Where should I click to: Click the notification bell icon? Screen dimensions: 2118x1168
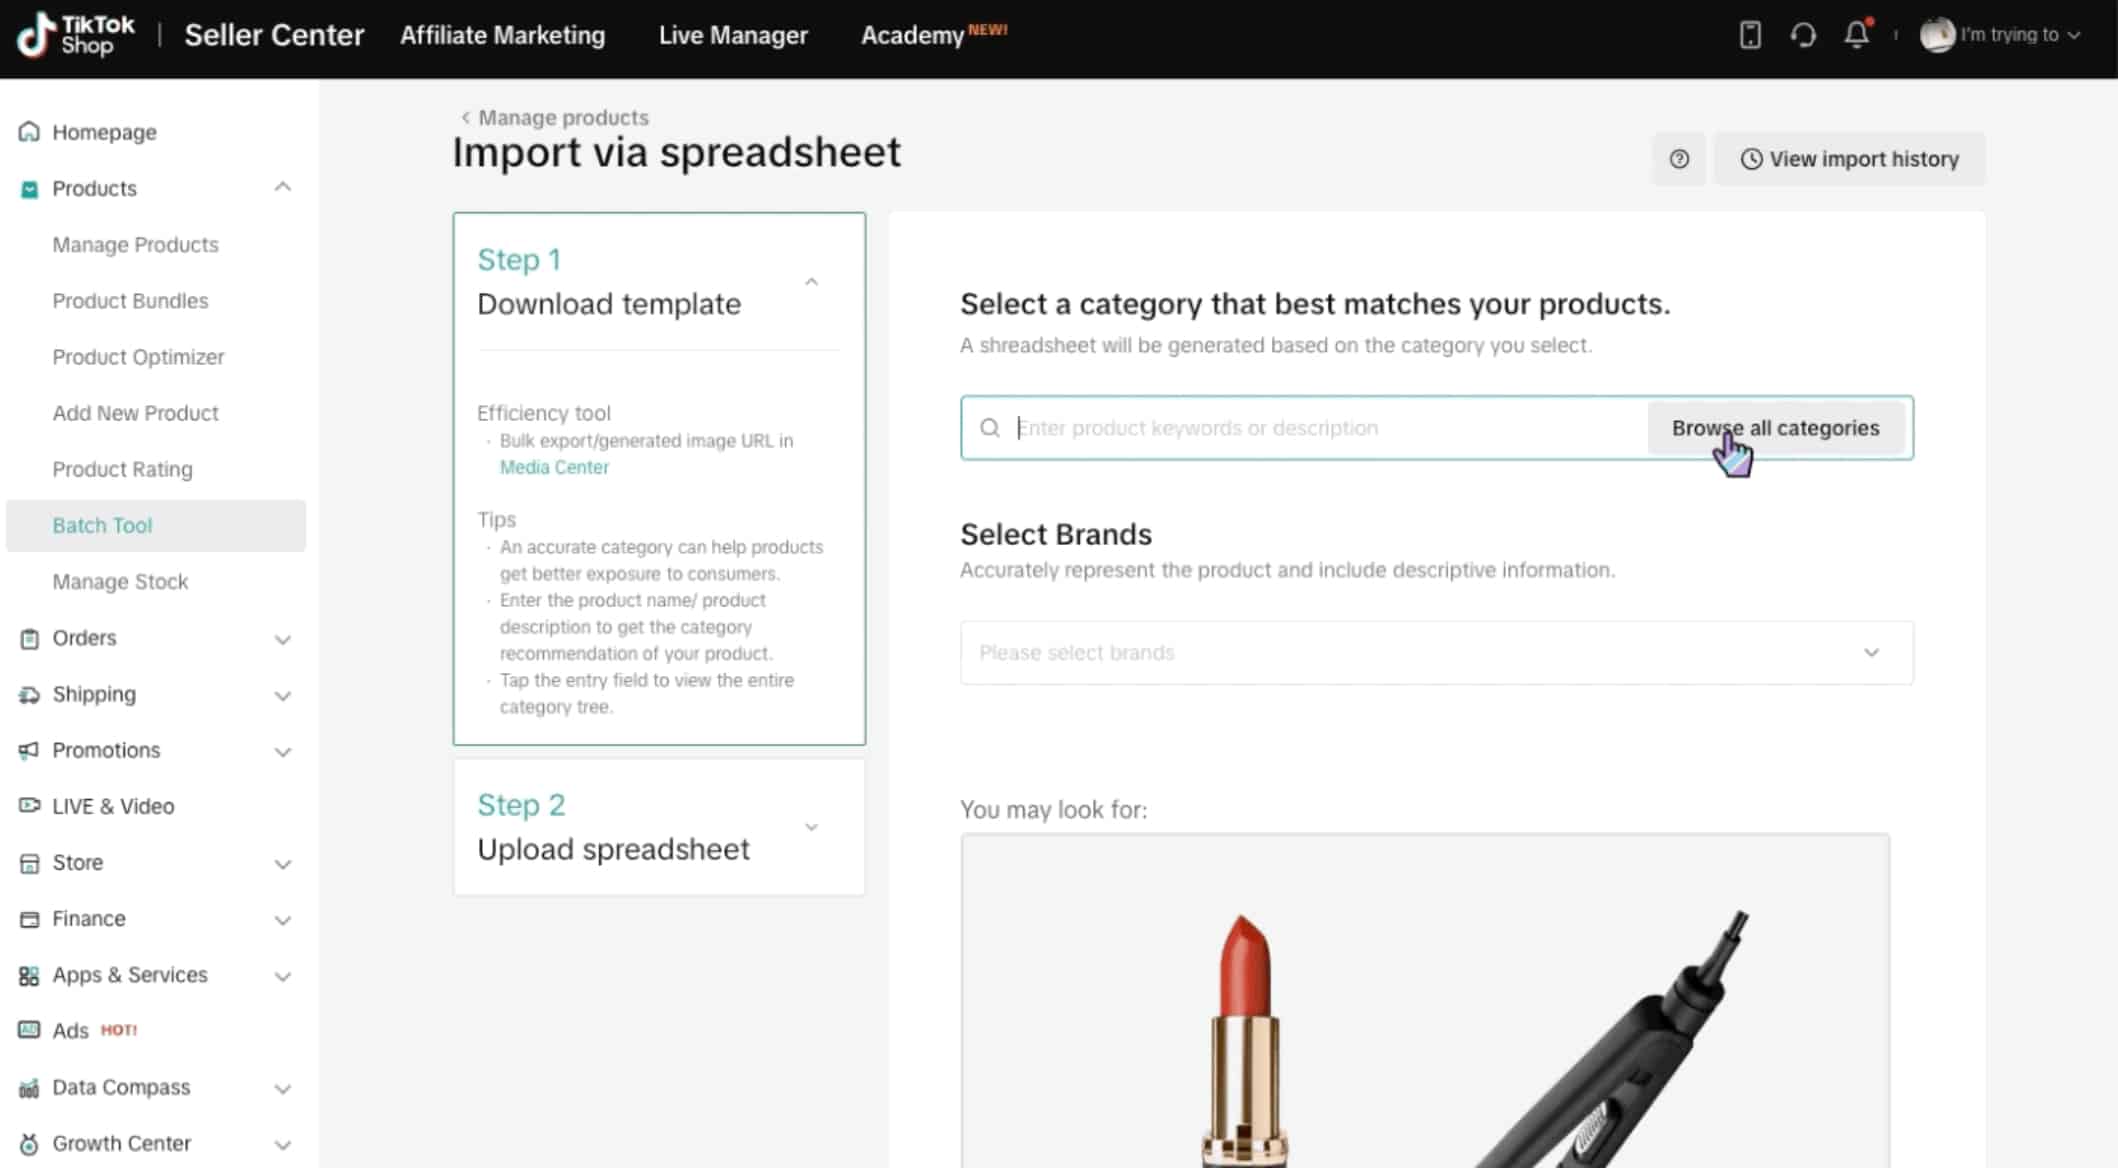point(1856,35)
